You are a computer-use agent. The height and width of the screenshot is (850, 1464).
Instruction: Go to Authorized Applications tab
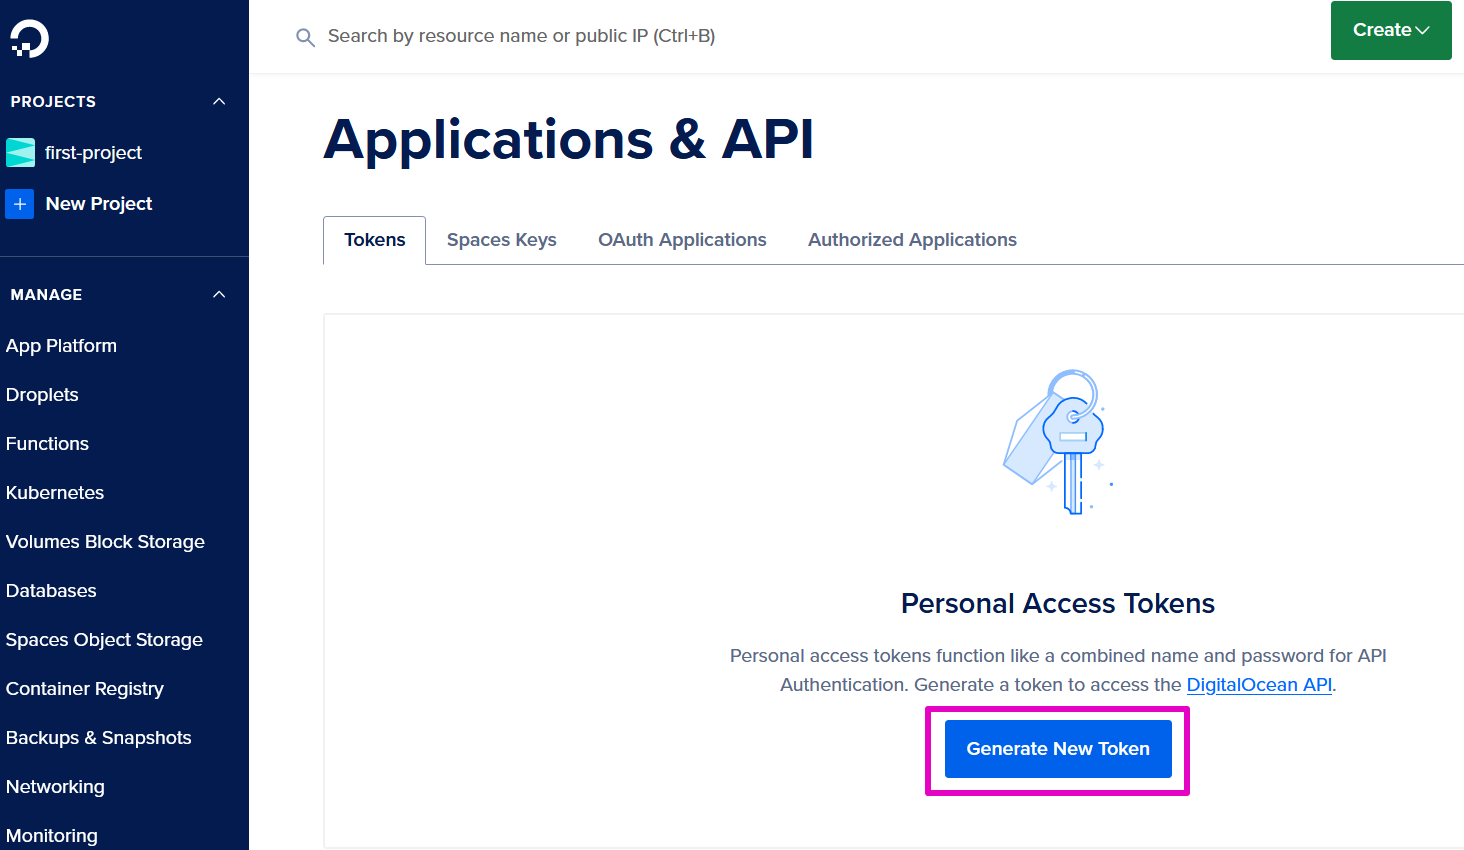coord(912,240)
